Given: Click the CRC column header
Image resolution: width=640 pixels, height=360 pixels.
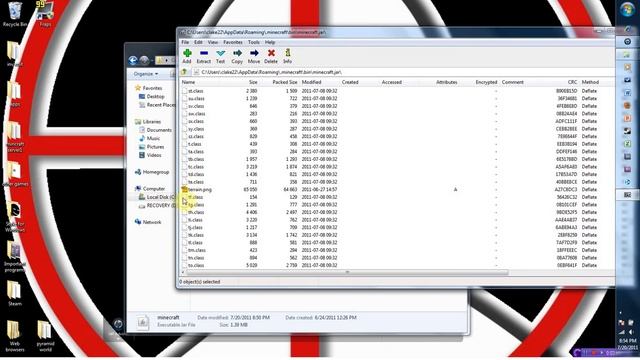Looking at the screenshot, I should click(x=572, y=82).
